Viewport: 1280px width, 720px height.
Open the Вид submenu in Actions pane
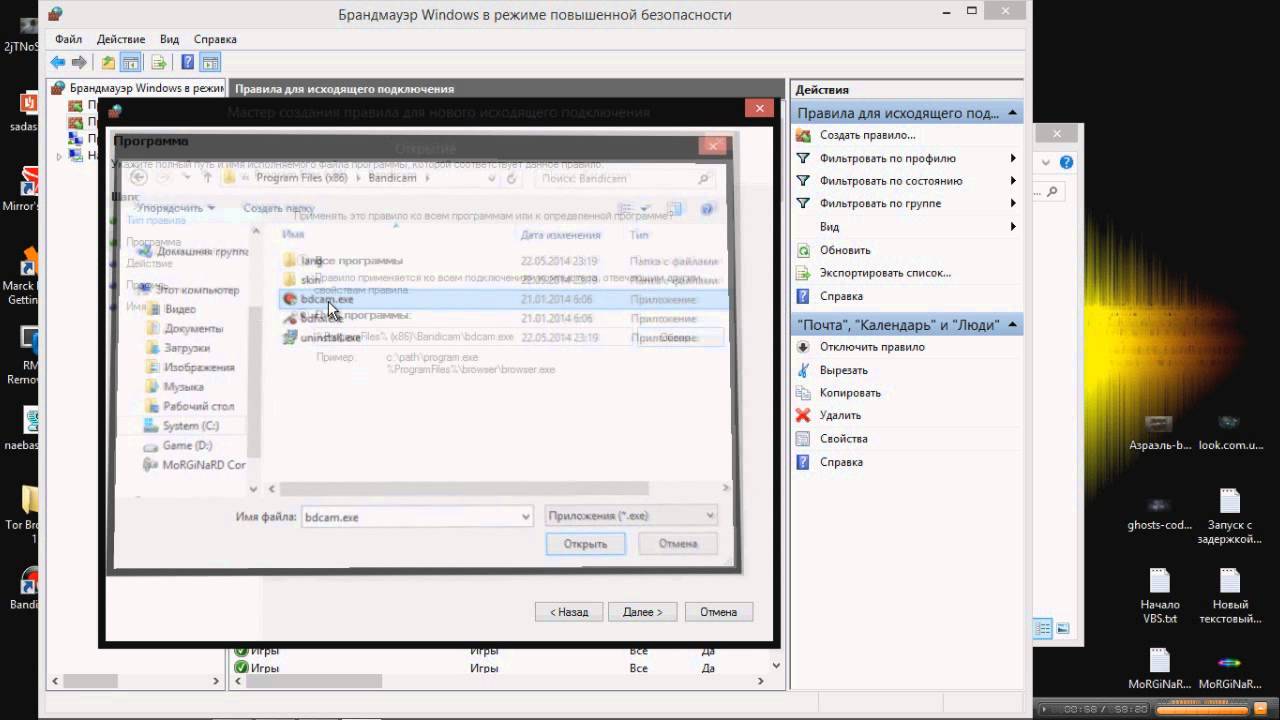pos(908,227)
